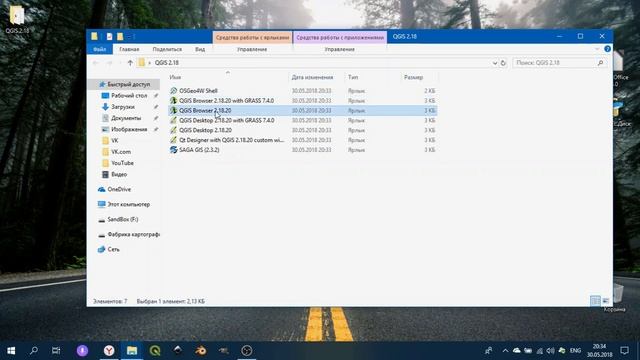This screenshot has width=640, height=360.
Task: Open YouTube folder in navigation pane
Action: click(122, 163)
